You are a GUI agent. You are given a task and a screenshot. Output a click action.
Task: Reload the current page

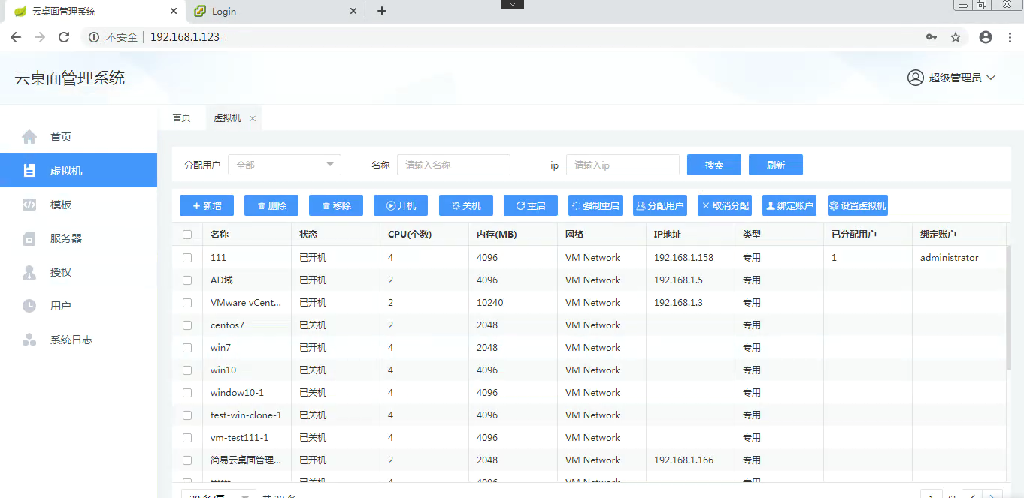click(64, 37)
